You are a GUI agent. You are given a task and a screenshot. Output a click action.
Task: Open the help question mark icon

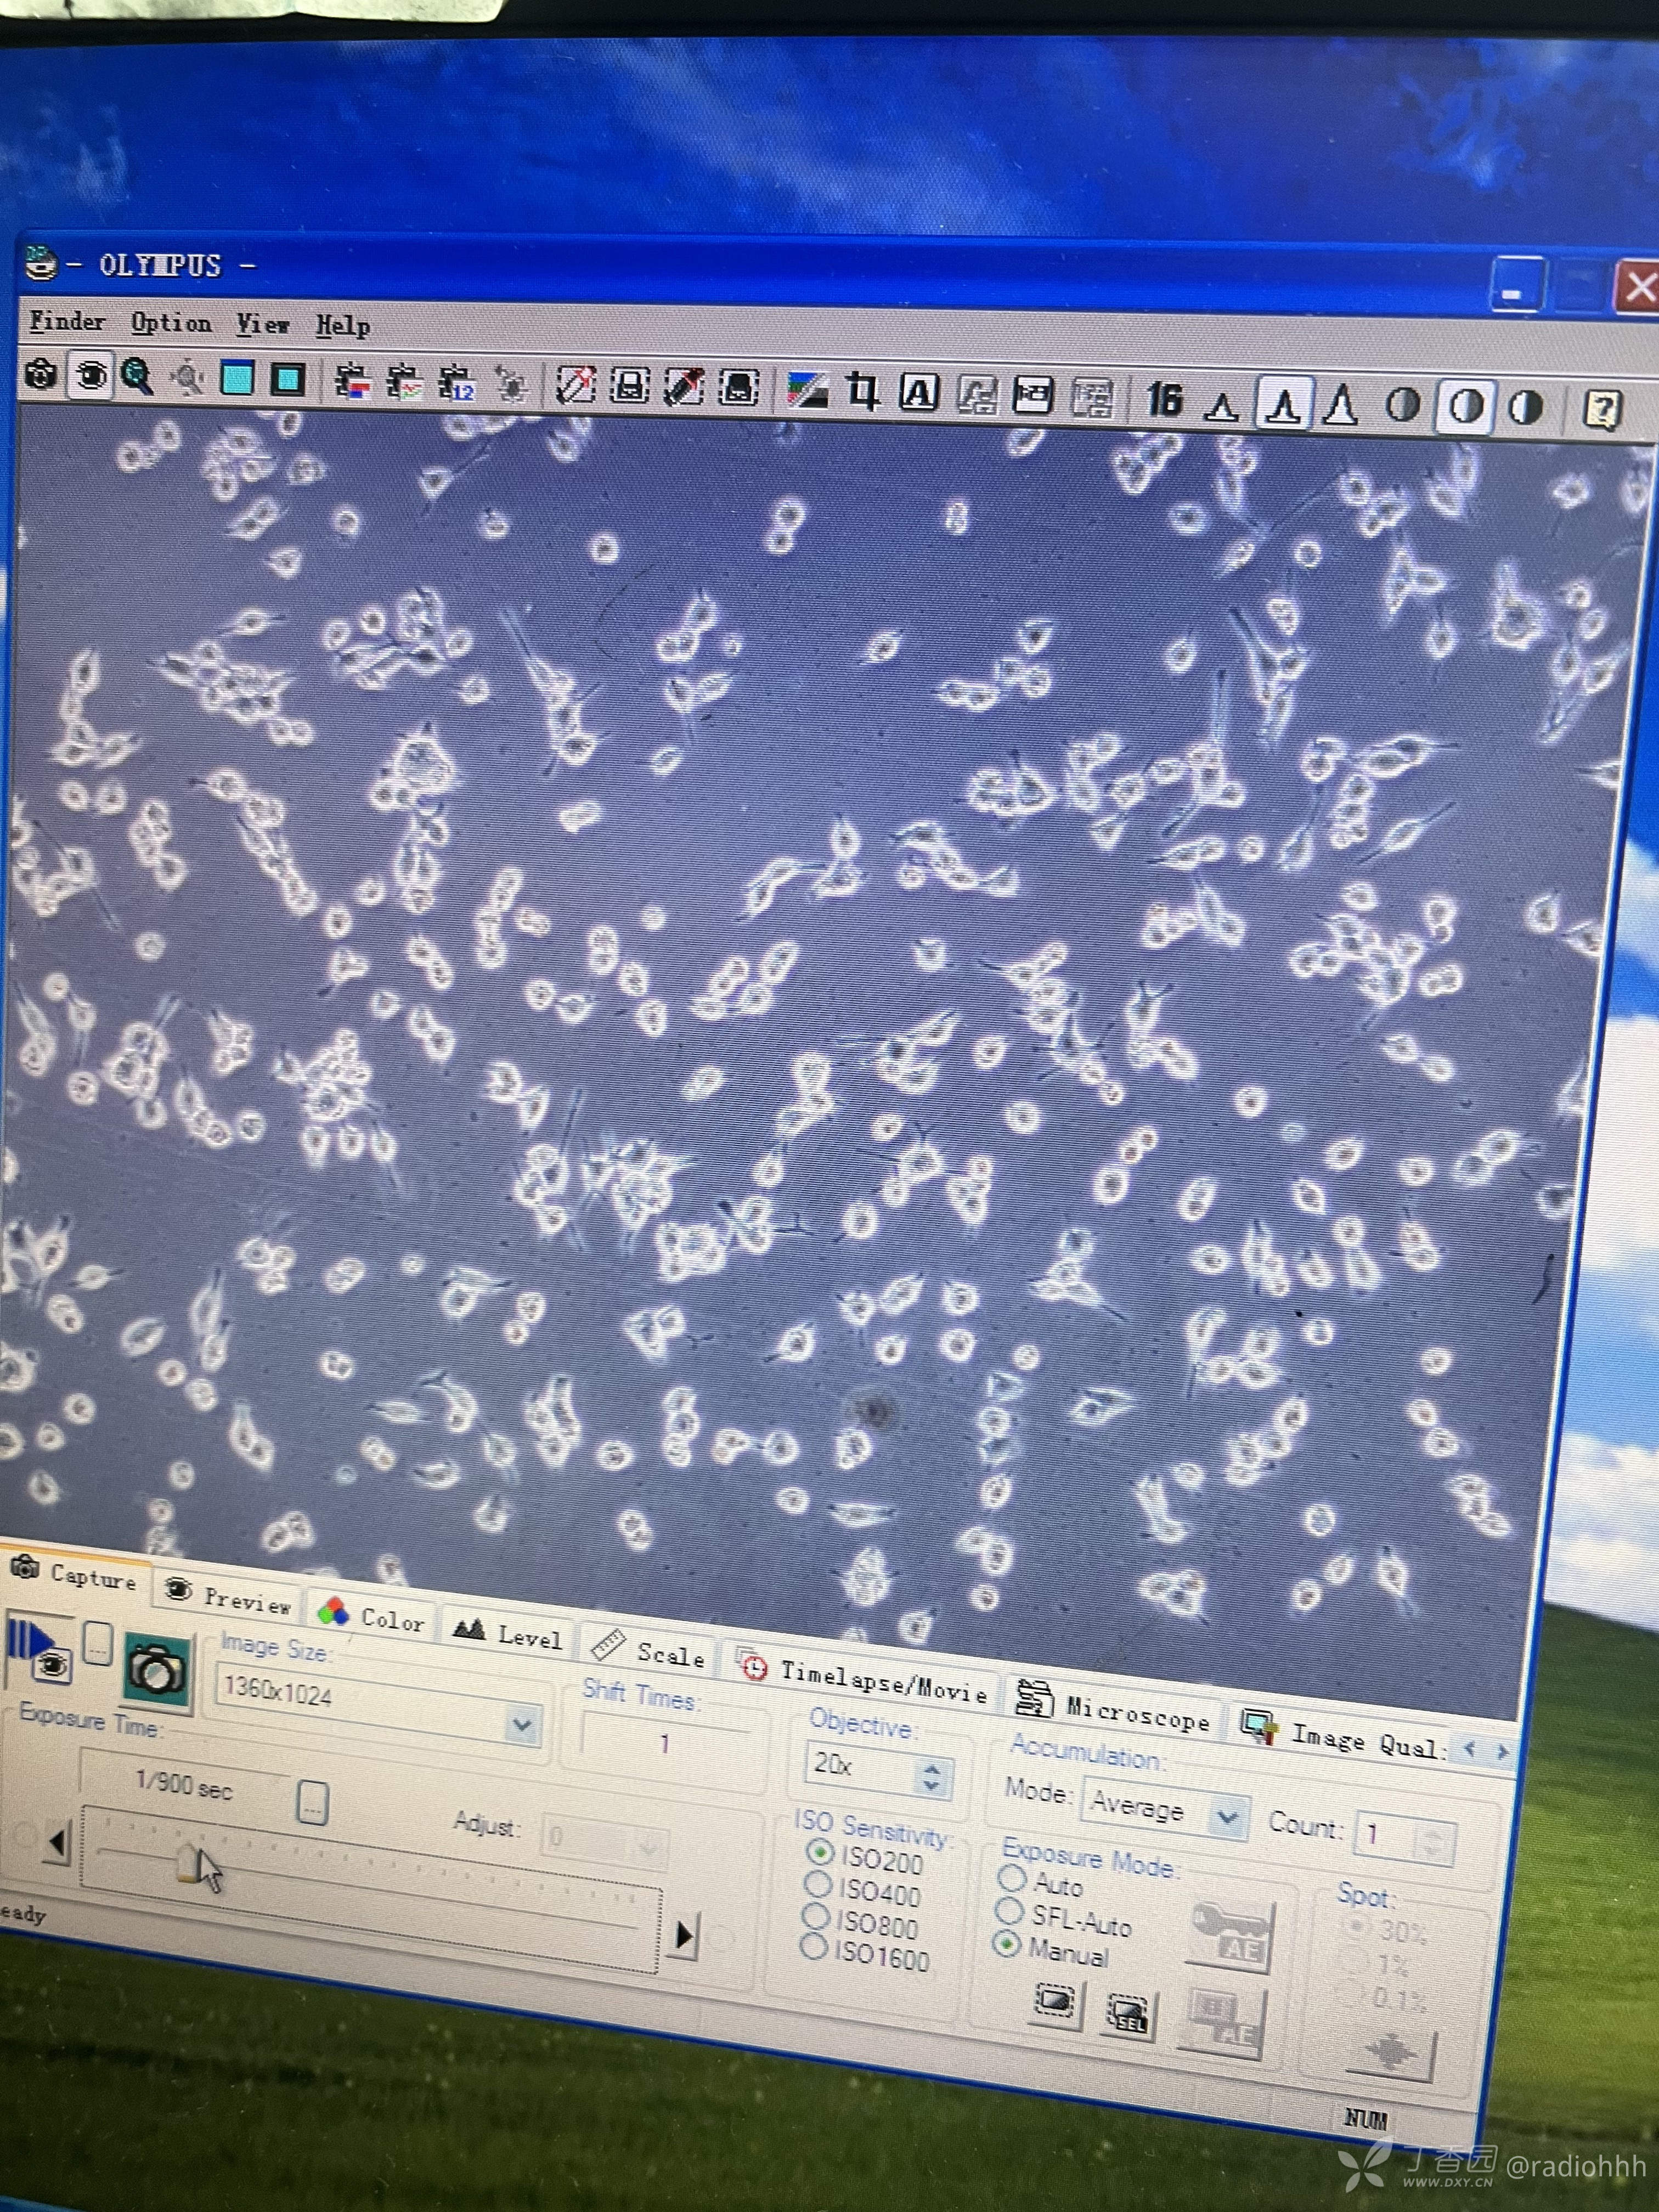pyautogui.click(x=1602, y=410)
